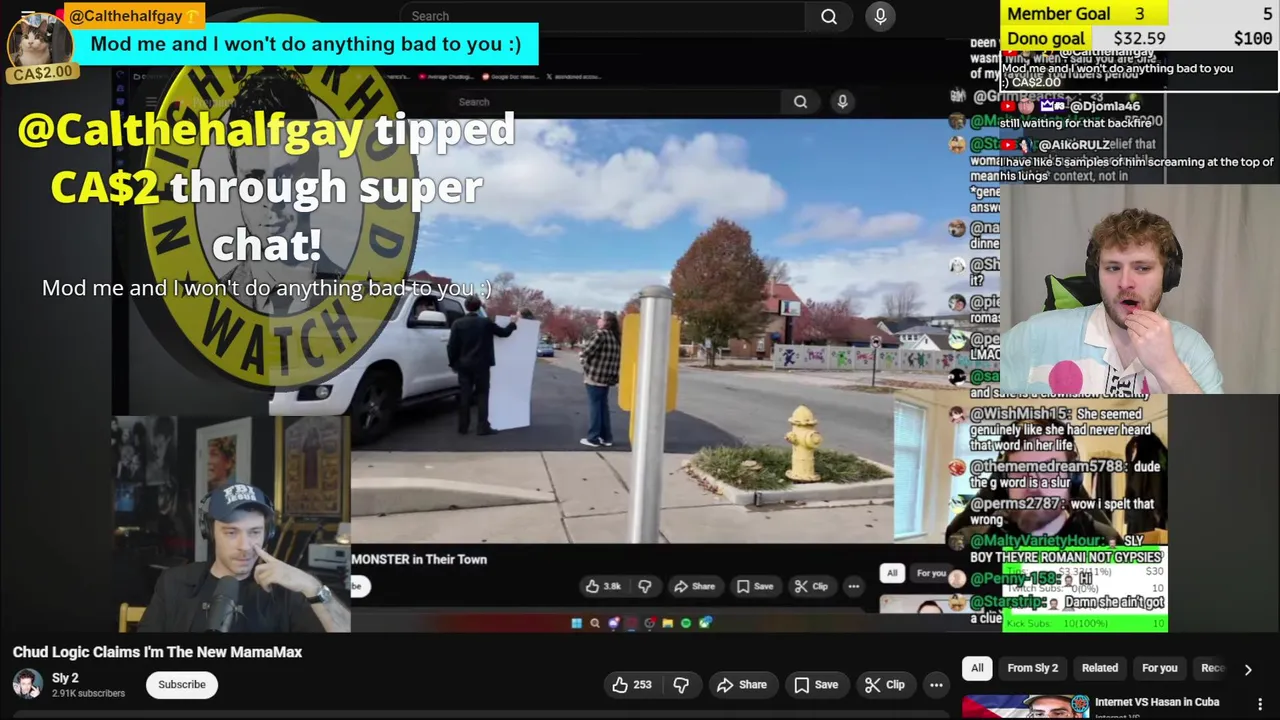This screenshot has width=1280, height=720.
Task: Click the search magnifier inside the embedded video
Action: [x=800, y=102]
